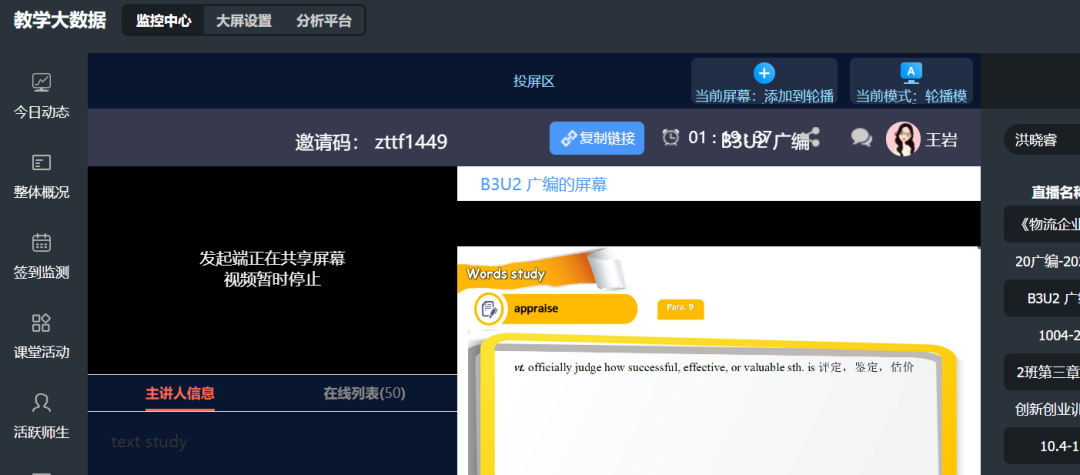Open 课堂活动 in the sidebar
The width and height of the screenshot is (1080, 475).
(42, 336)
